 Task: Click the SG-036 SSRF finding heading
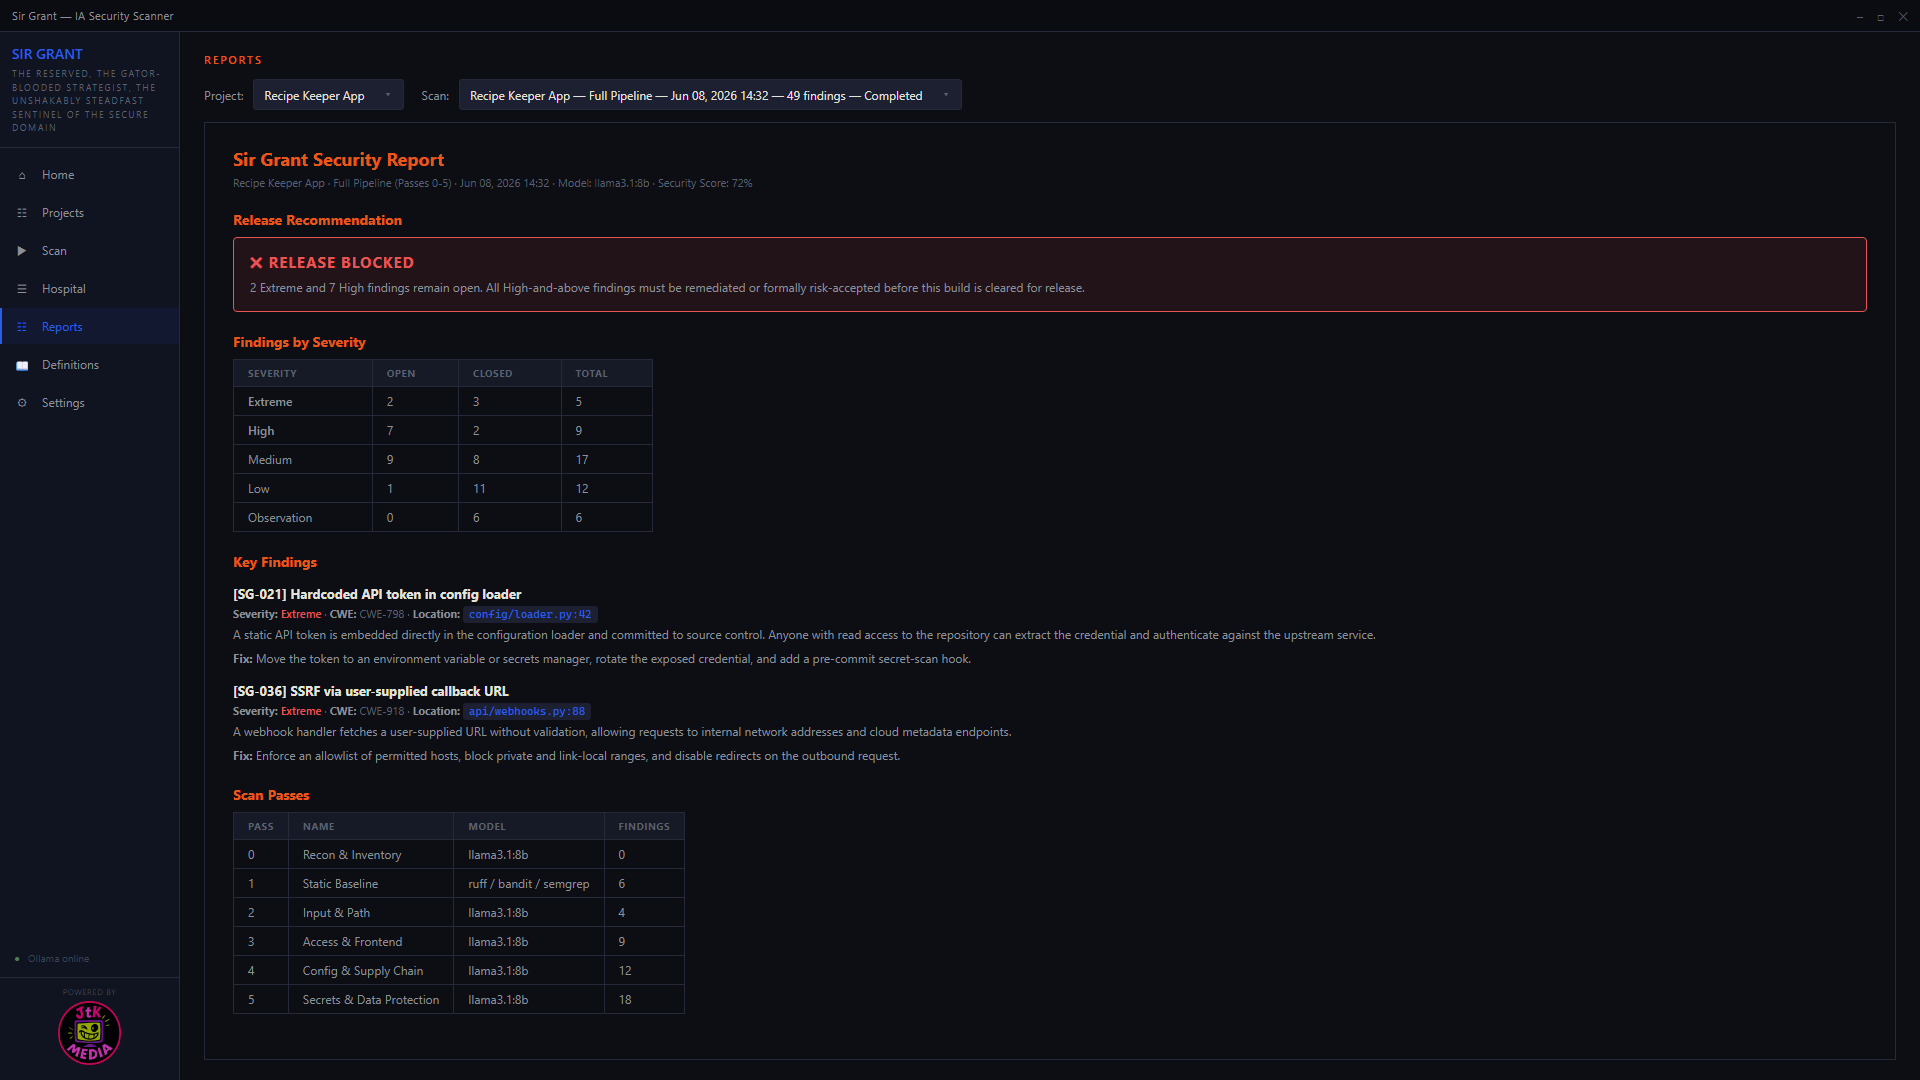[371, 691]
